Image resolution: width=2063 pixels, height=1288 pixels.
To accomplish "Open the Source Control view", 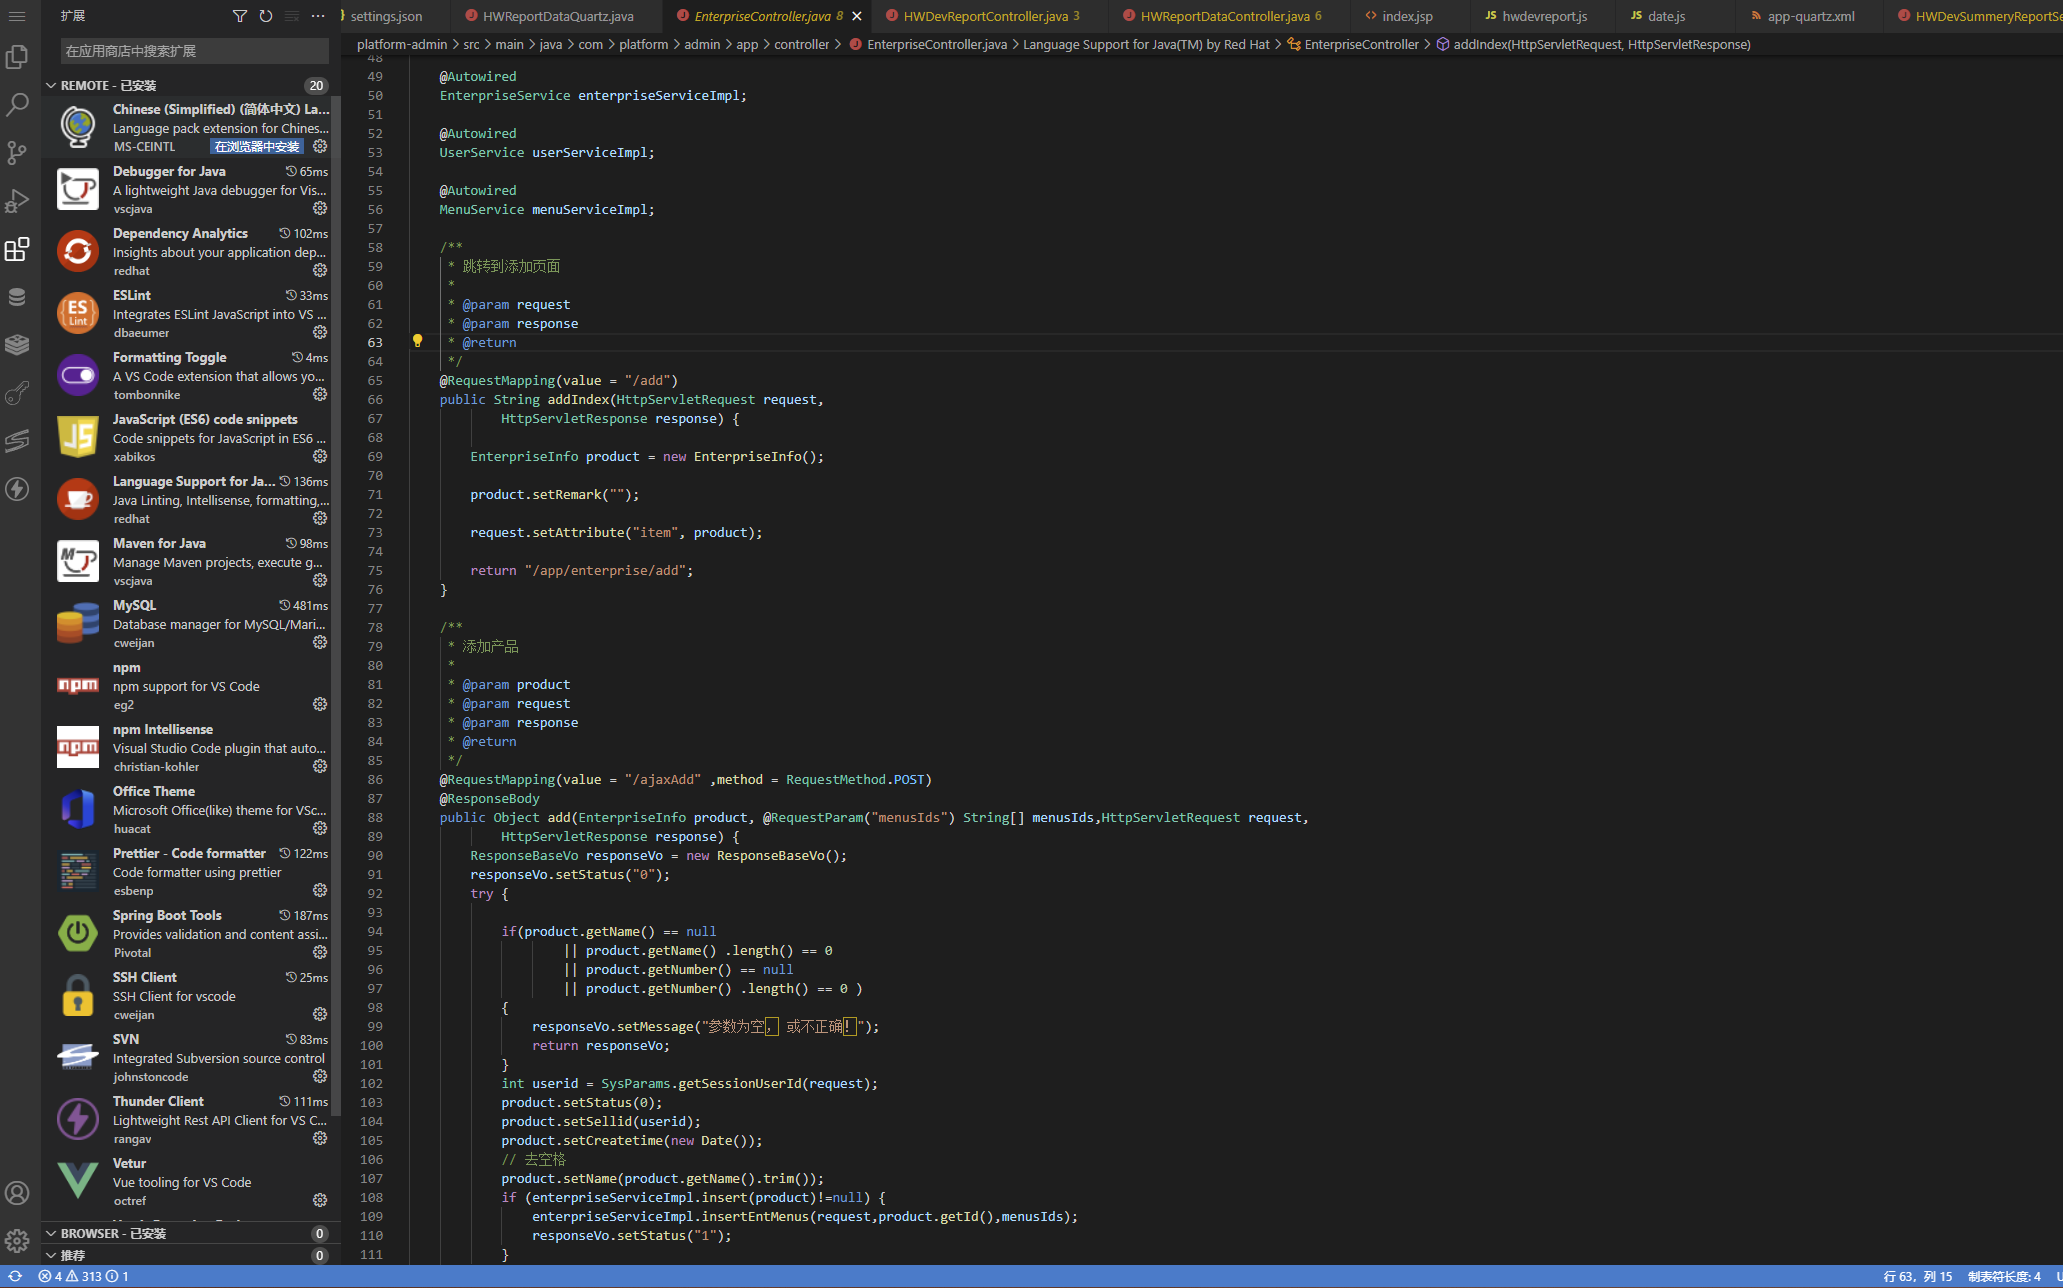I will tap(18, 152).
